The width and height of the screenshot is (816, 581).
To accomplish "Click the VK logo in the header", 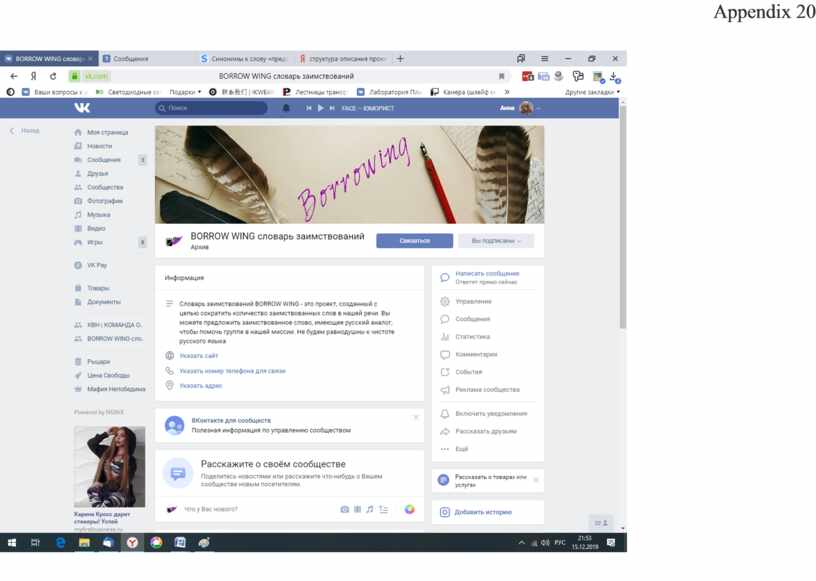I will click(82, 108).
